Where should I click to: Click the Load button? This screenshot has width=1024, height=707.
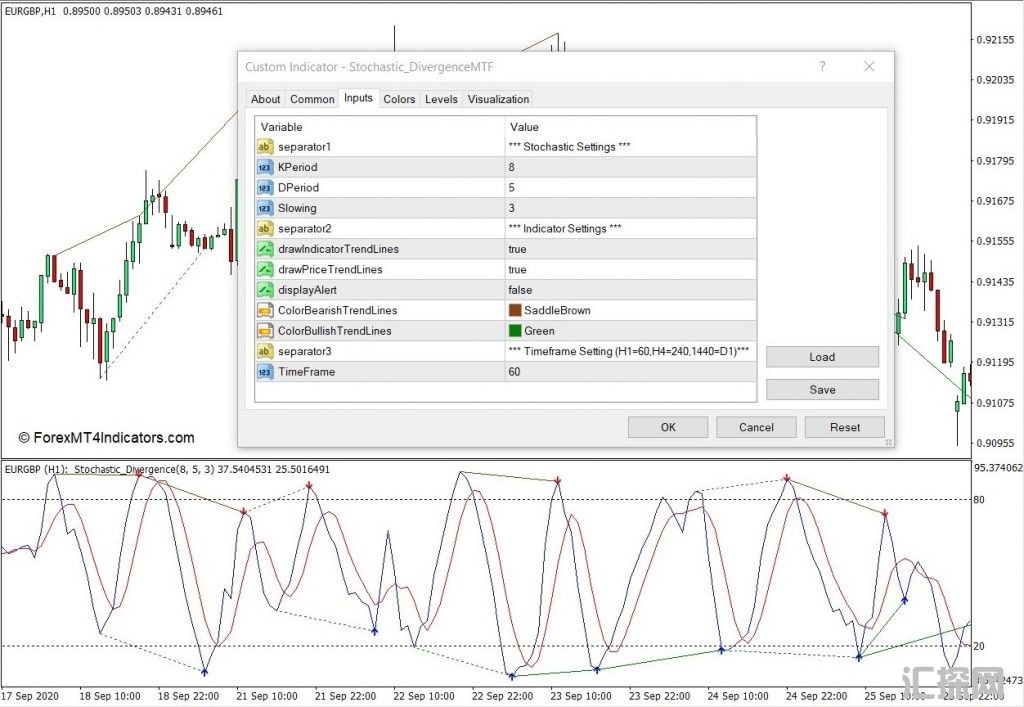click(822, 357)
